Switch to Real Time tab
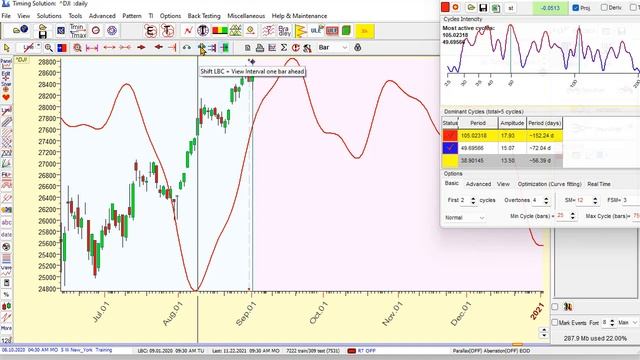Screen dimensions: 640x360 click(x=599, y=184)
